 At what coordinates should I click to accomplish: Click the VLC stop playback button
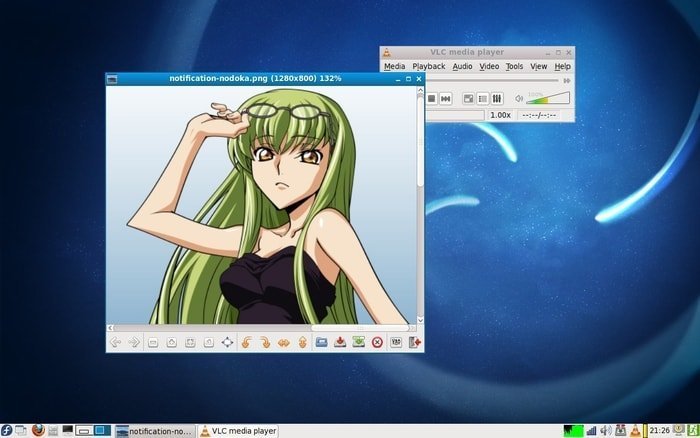click(432, 99)
